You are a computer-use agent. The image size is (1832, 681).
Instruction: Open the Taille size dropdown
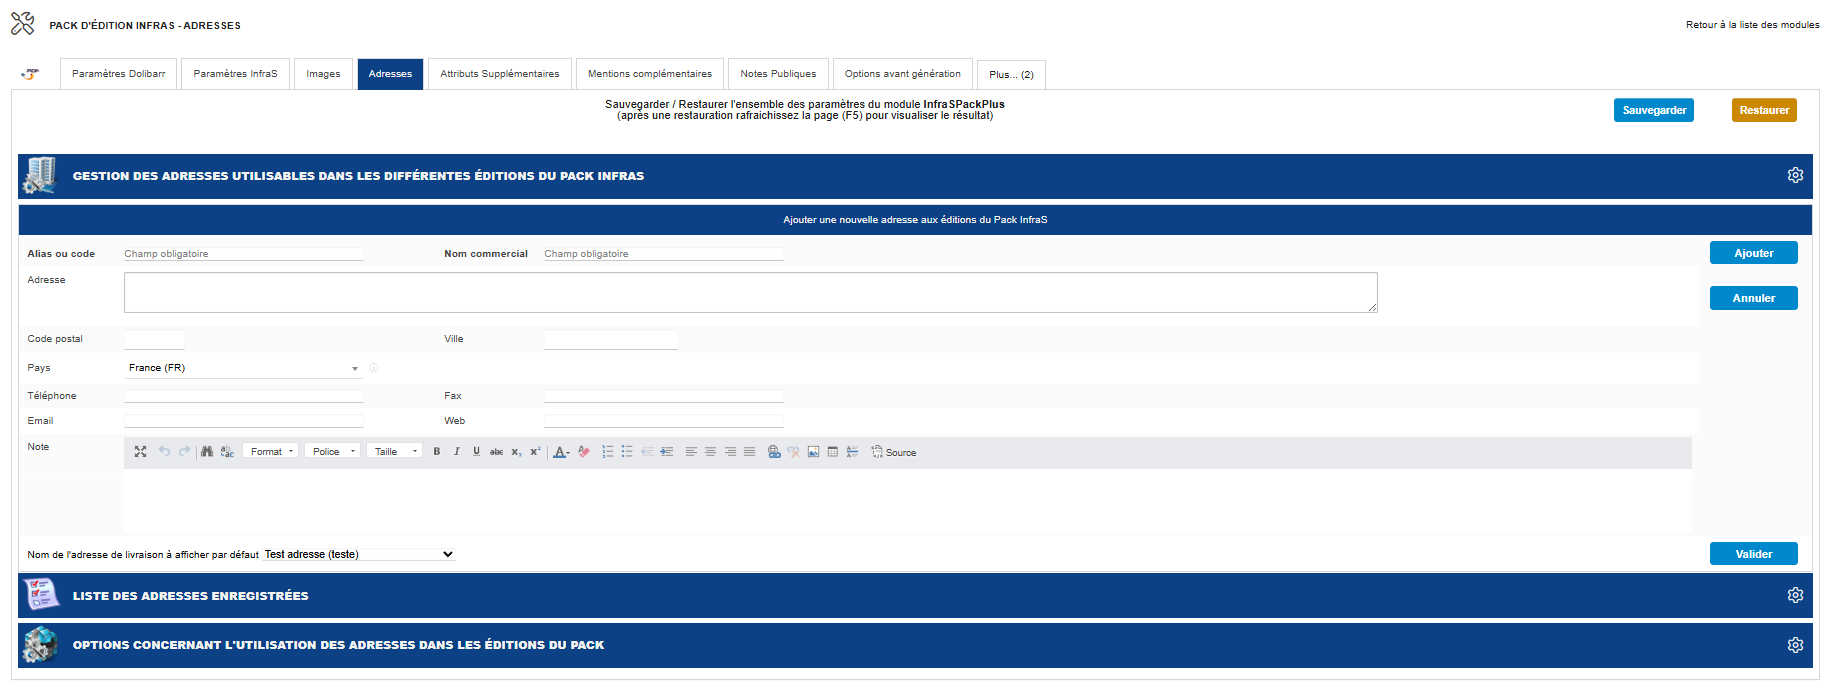(x=394, y=452)
